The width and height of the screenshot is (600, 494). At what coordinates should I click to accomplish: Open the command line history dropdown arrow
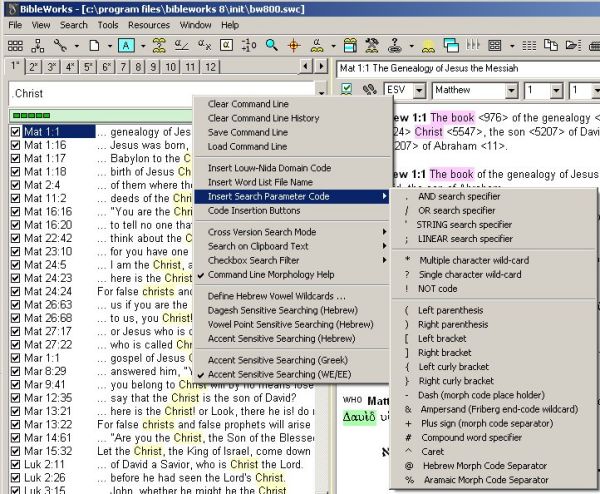coord(321,93)
